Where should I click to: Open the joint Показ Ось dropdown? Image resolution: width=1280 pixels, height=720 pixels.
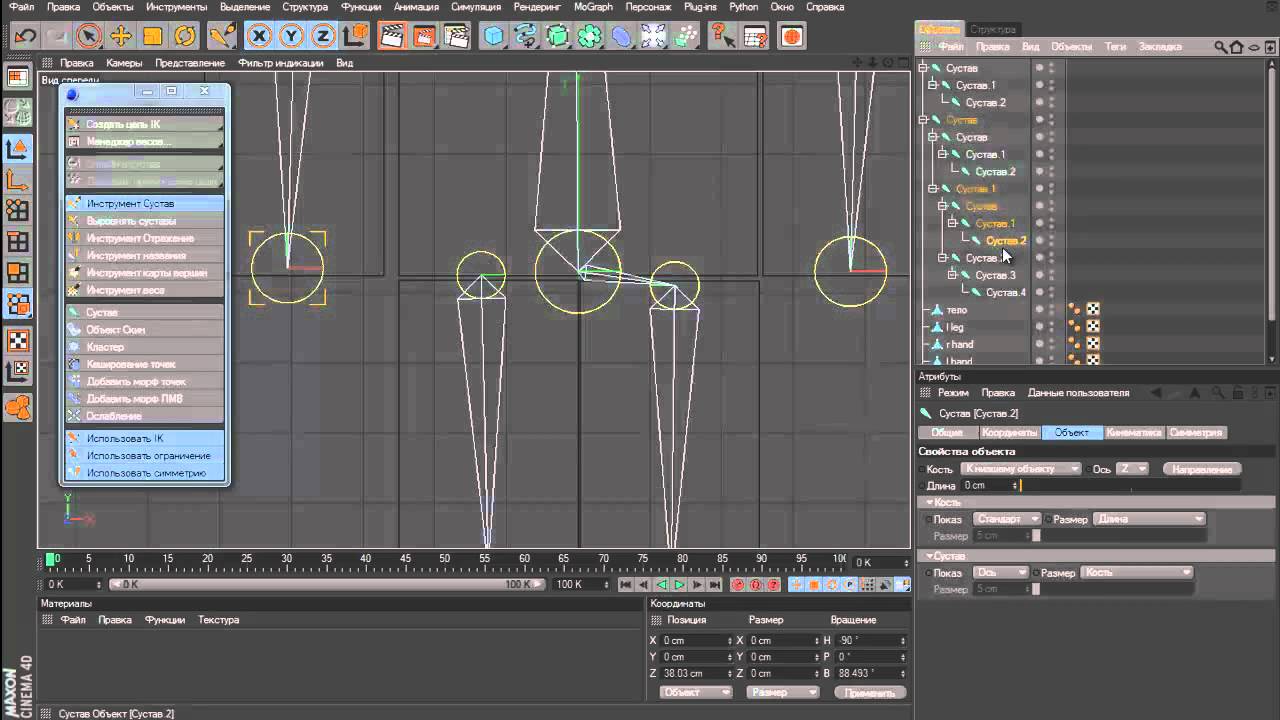click(x=1000, y=573)
